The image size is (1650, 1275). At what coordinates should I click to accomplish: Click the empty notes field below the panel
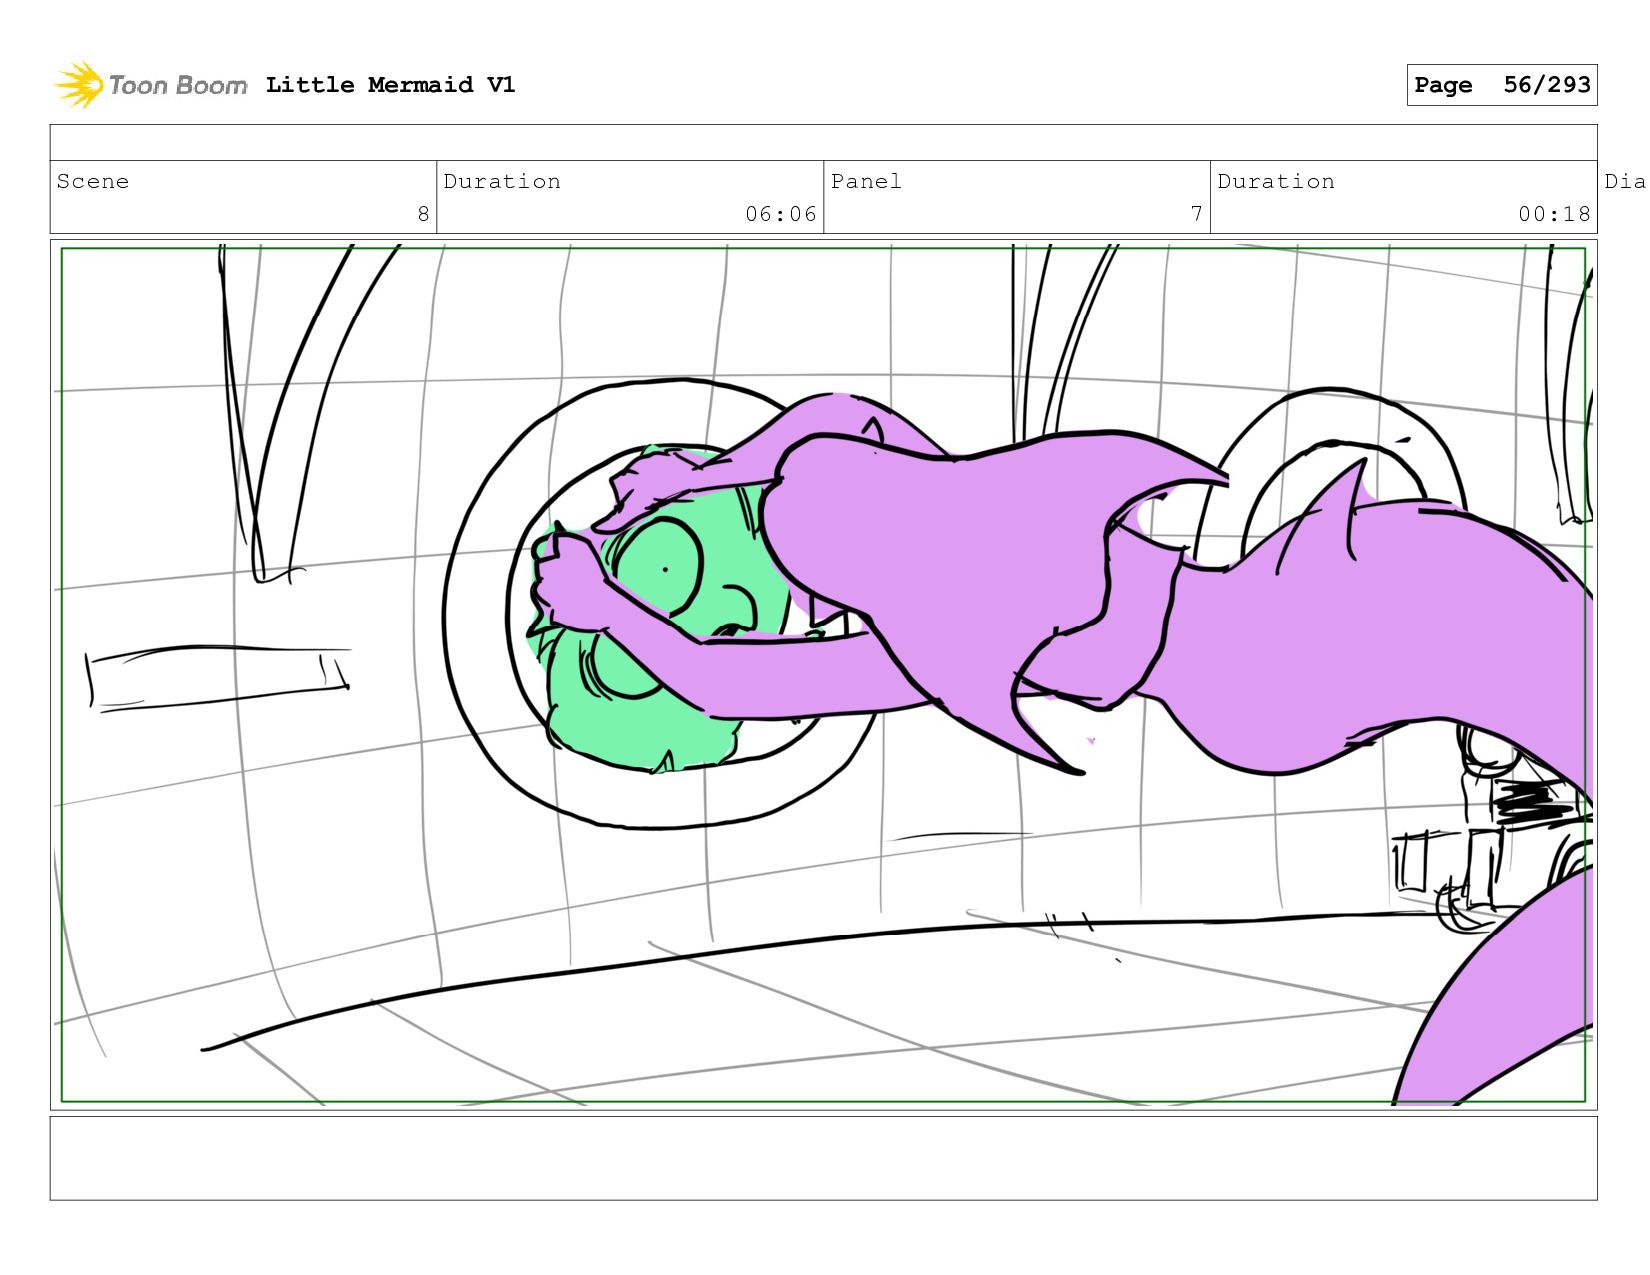(823, 1158)
